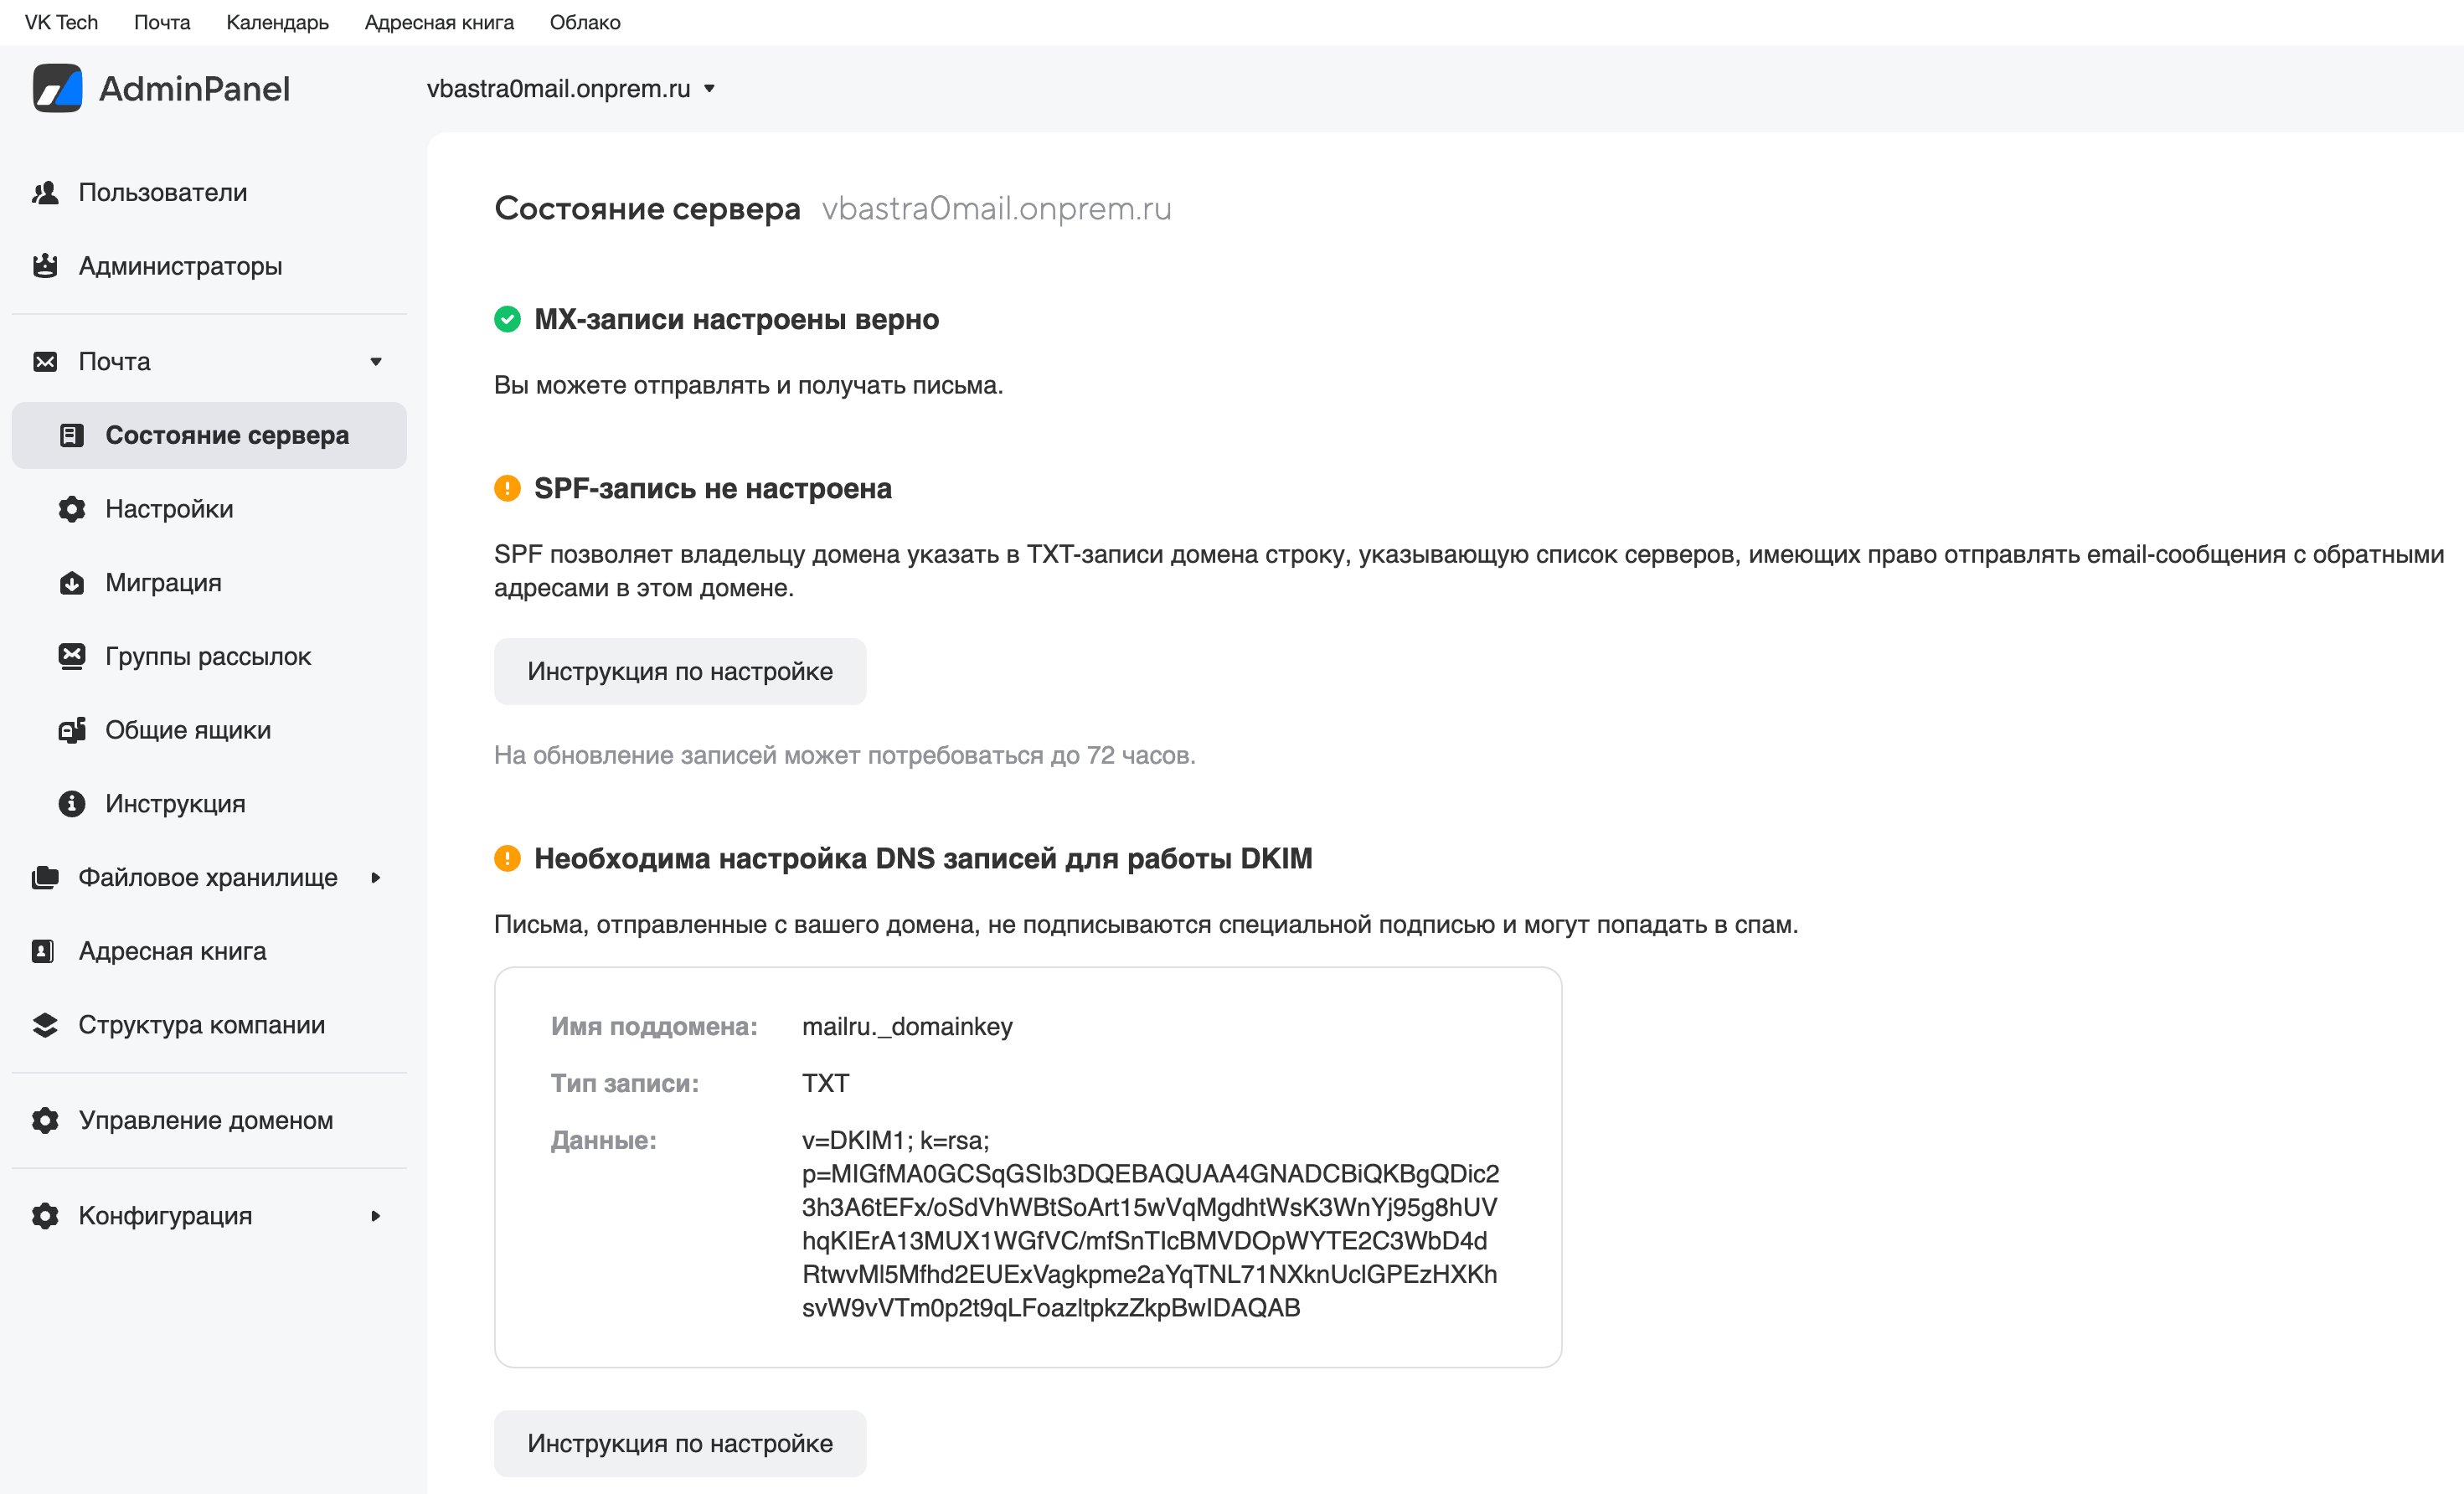Screen dimensions: 2464x1494
Task: Open Календарь in the top menu
Action: (x=277, y=22)
